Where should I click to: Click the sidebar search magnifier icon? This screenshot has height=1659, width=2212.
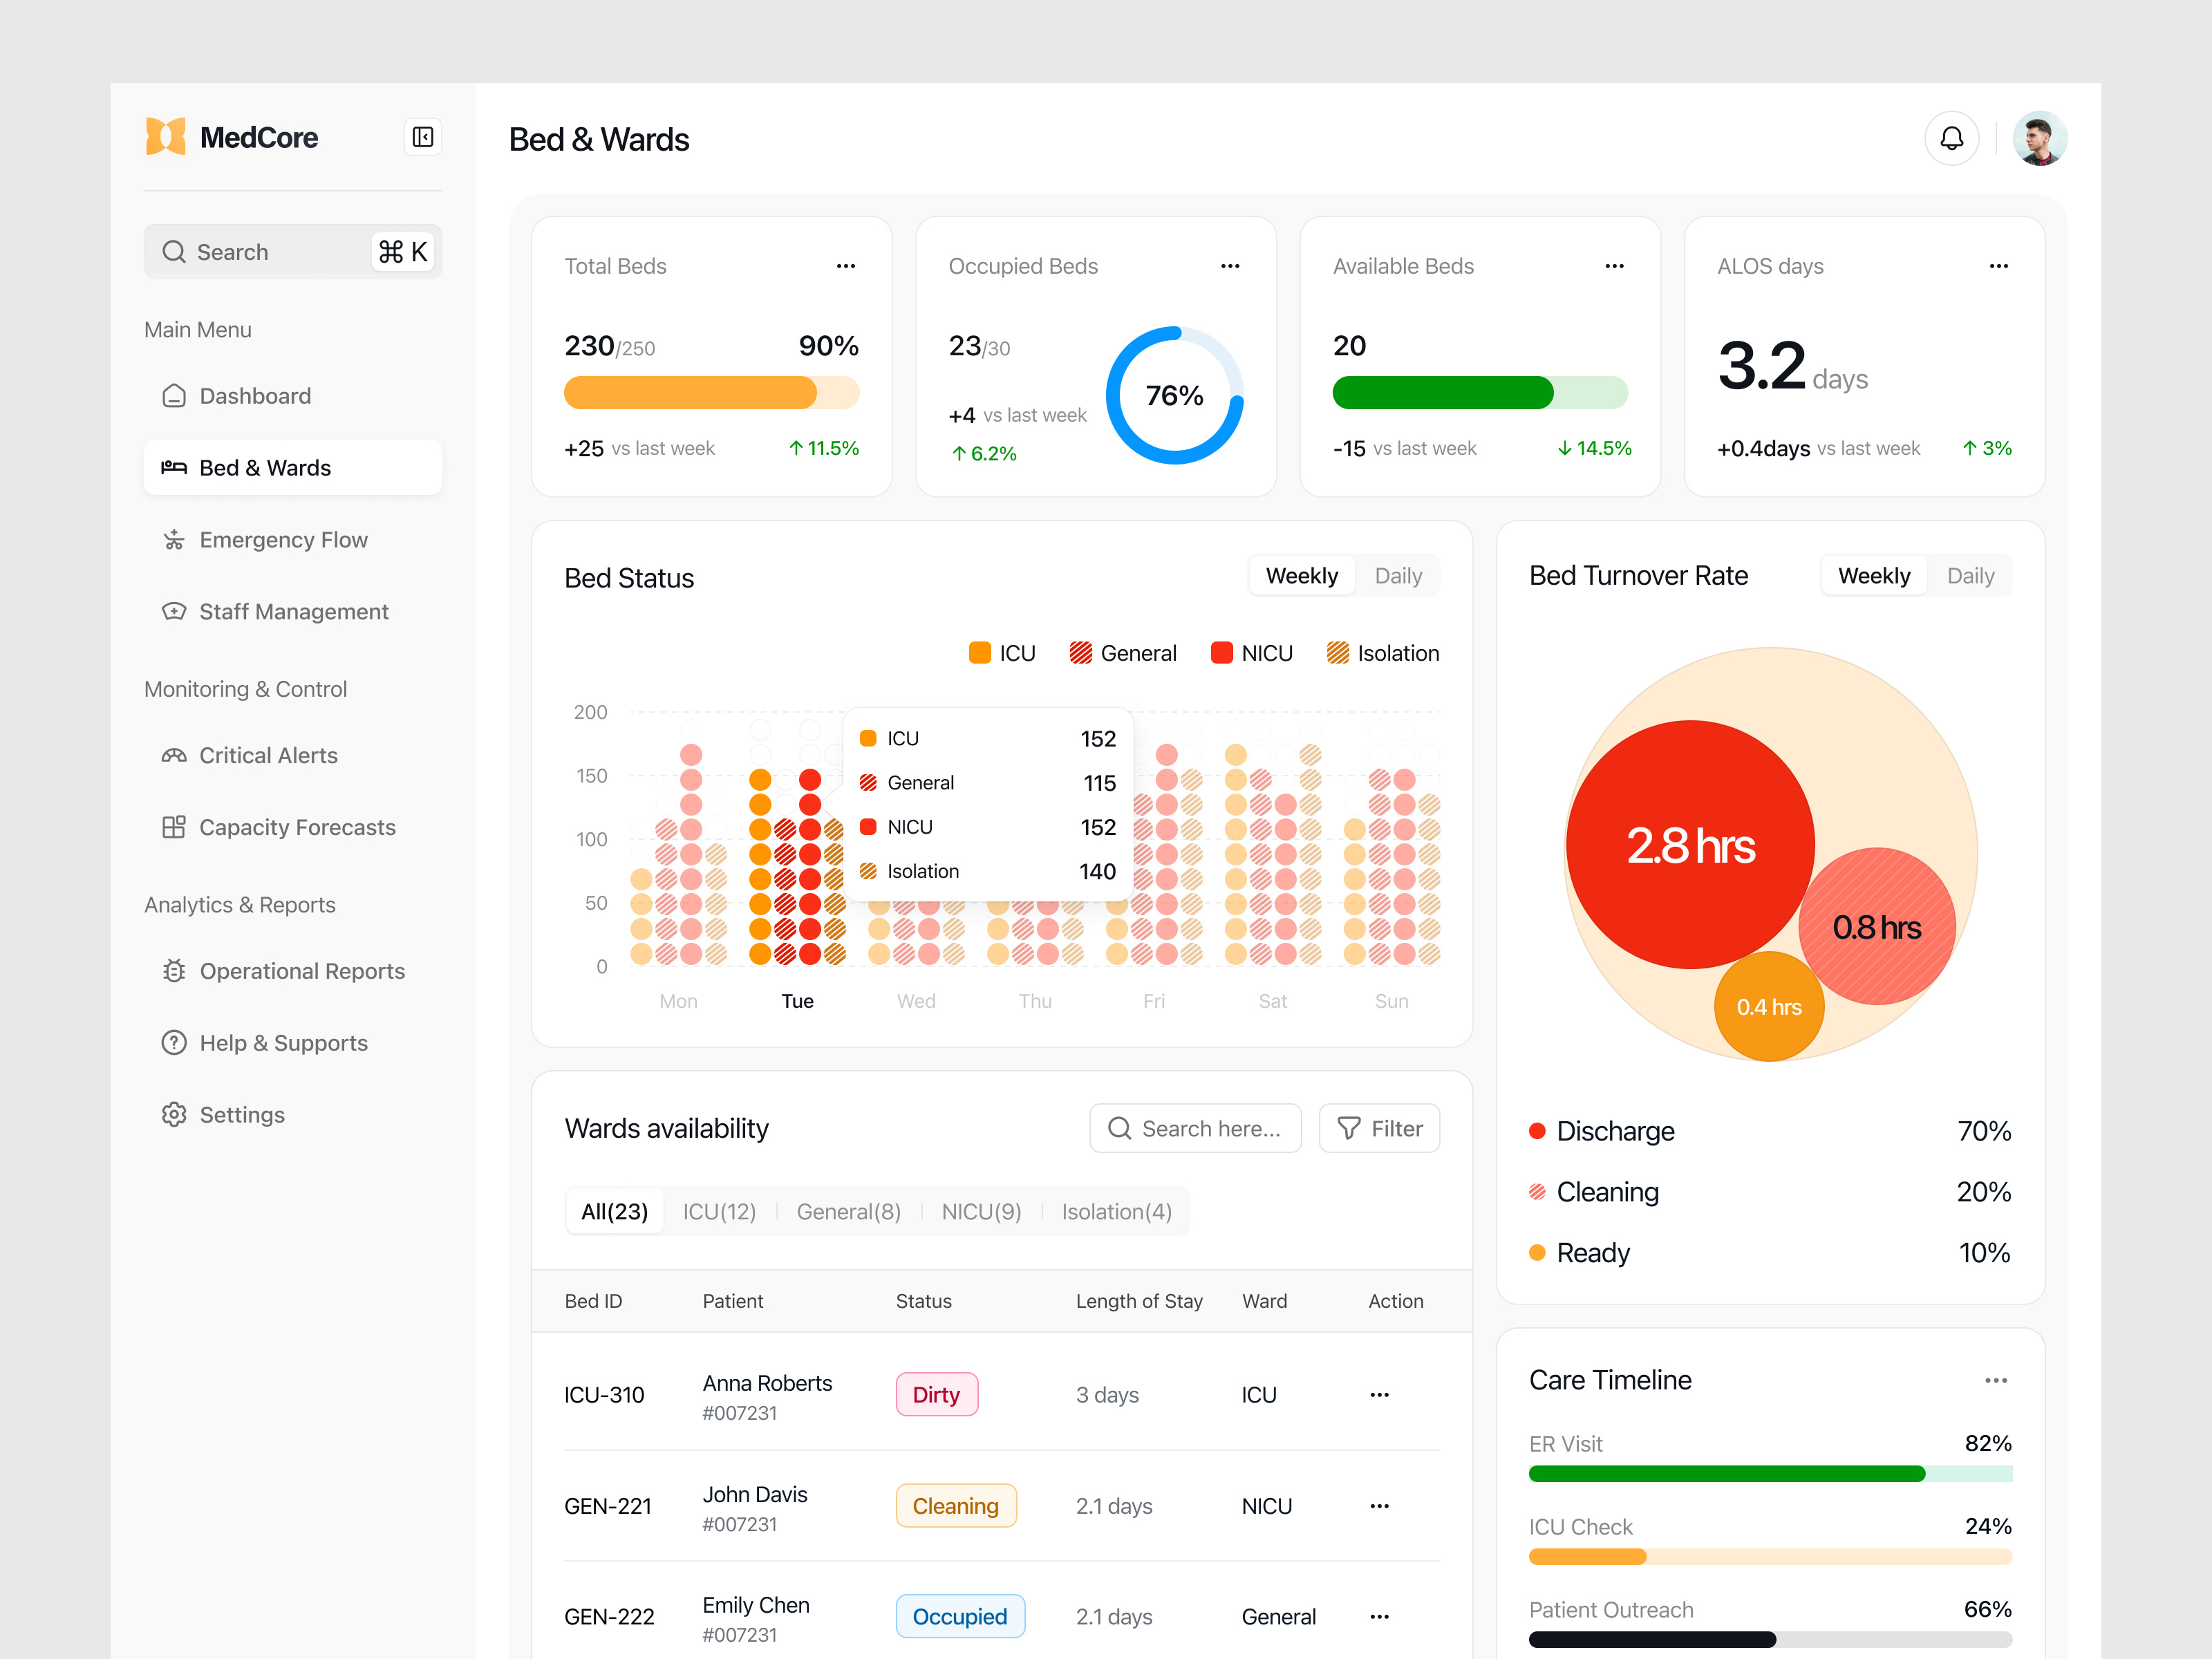point(174,252)
